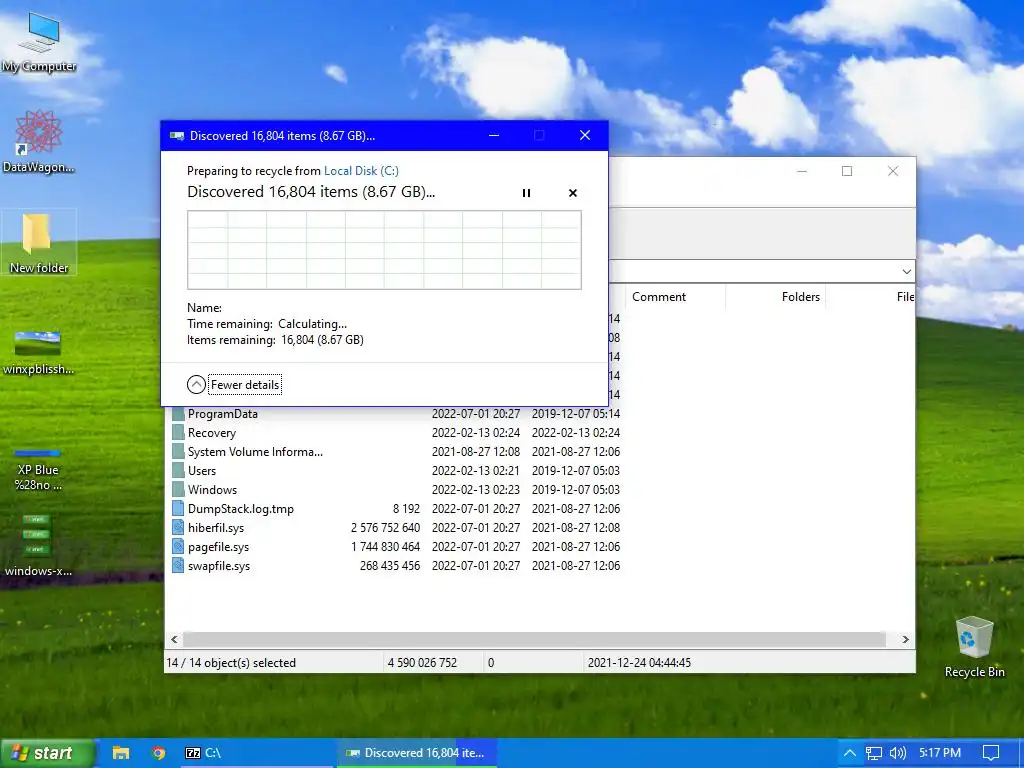Image resolution: width=1024 pixels, height=768 pixels.
Task: Cancel the recycle operation with the X
Action: pyautogui.click(x=573, y=193)
